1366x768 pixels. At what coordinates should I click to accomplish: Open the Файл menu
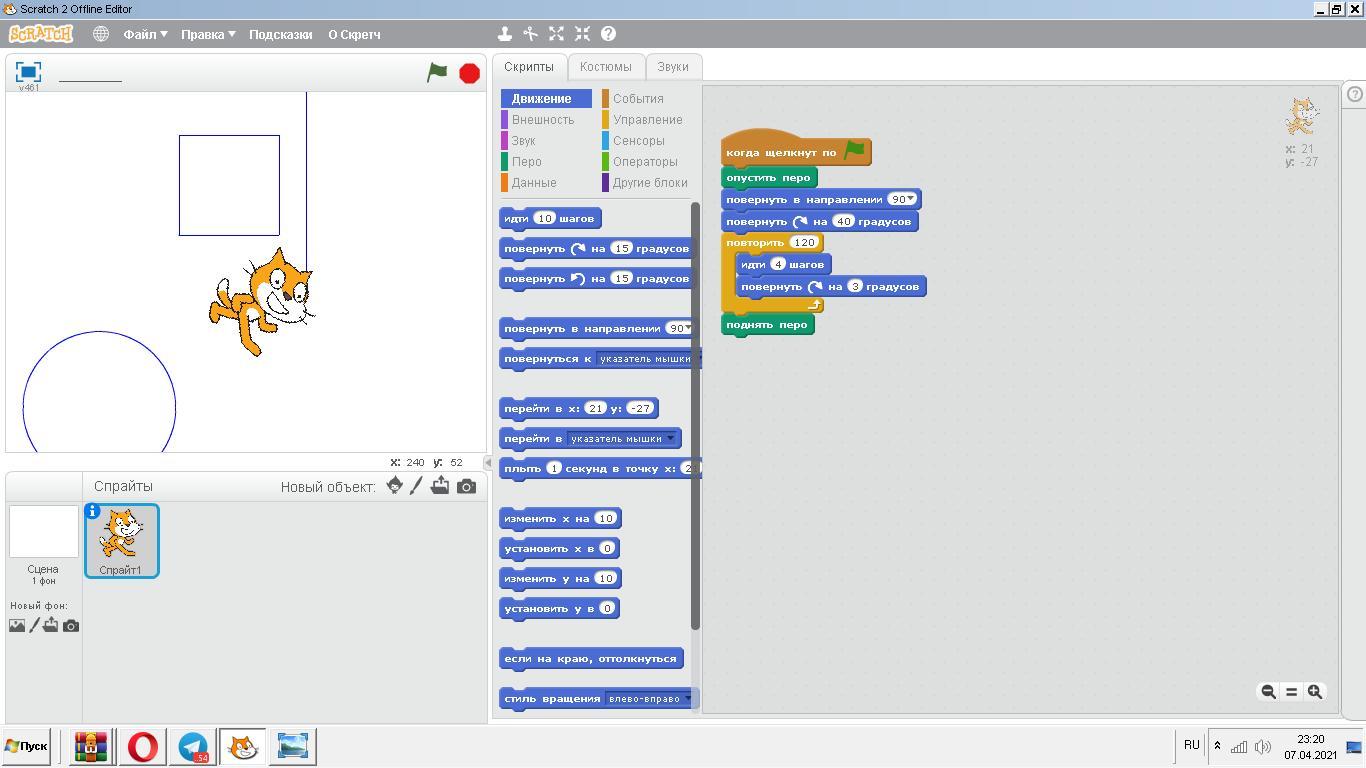point(145,34)
